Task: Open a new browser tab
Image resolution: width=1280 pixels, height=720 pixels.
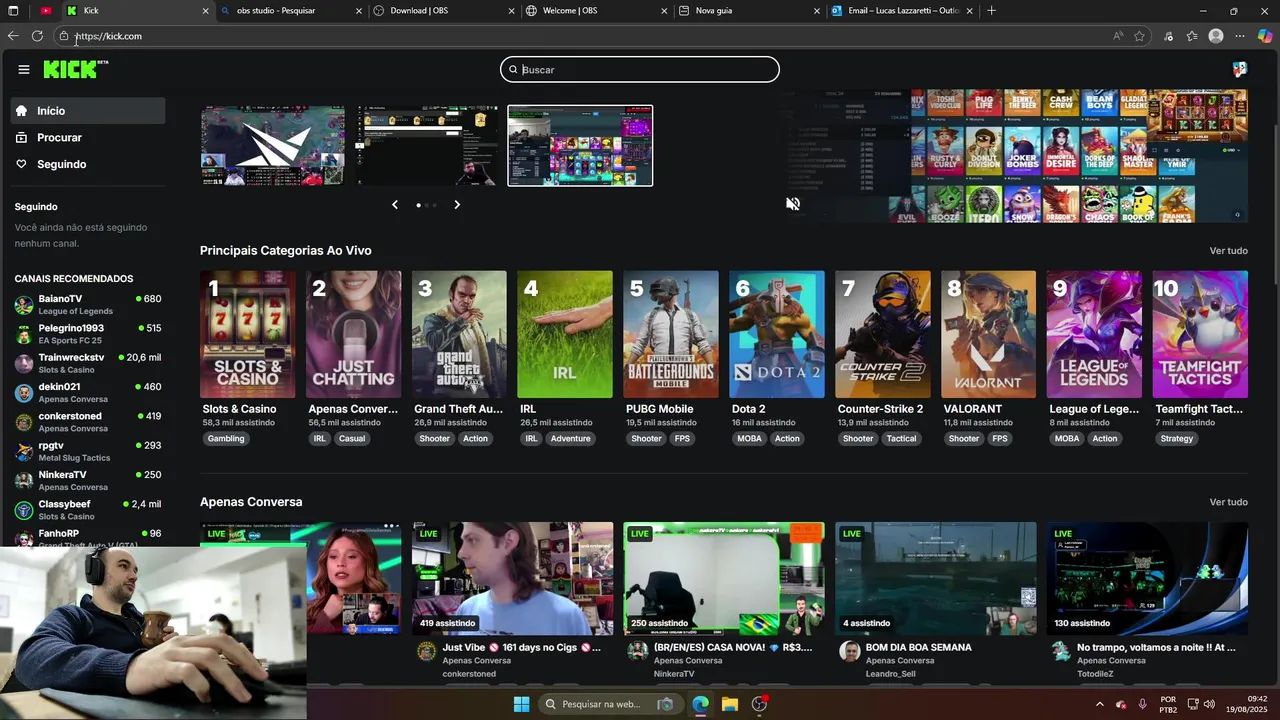Action: (991, 11)
